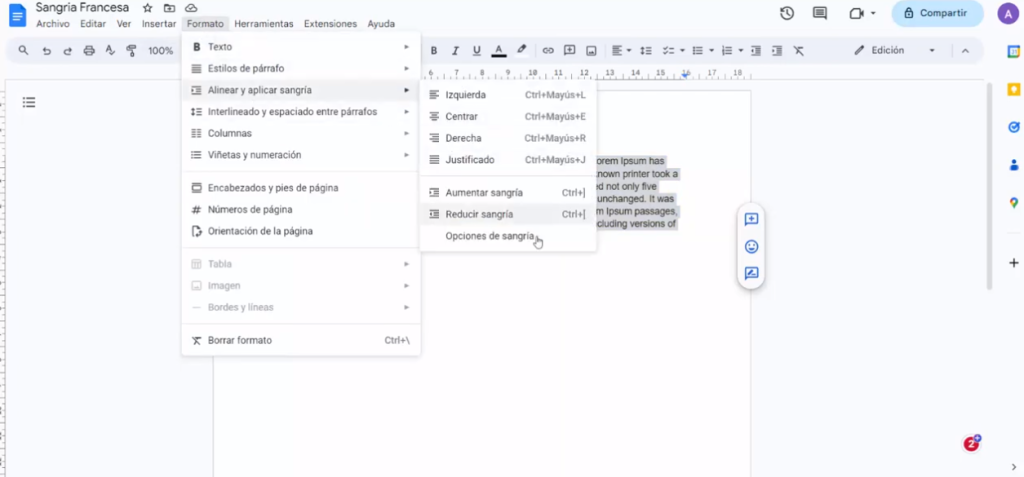This screenshot has width=1024, height=477.
Task: Open the account avatar A
Action: tap(1008, 13)
